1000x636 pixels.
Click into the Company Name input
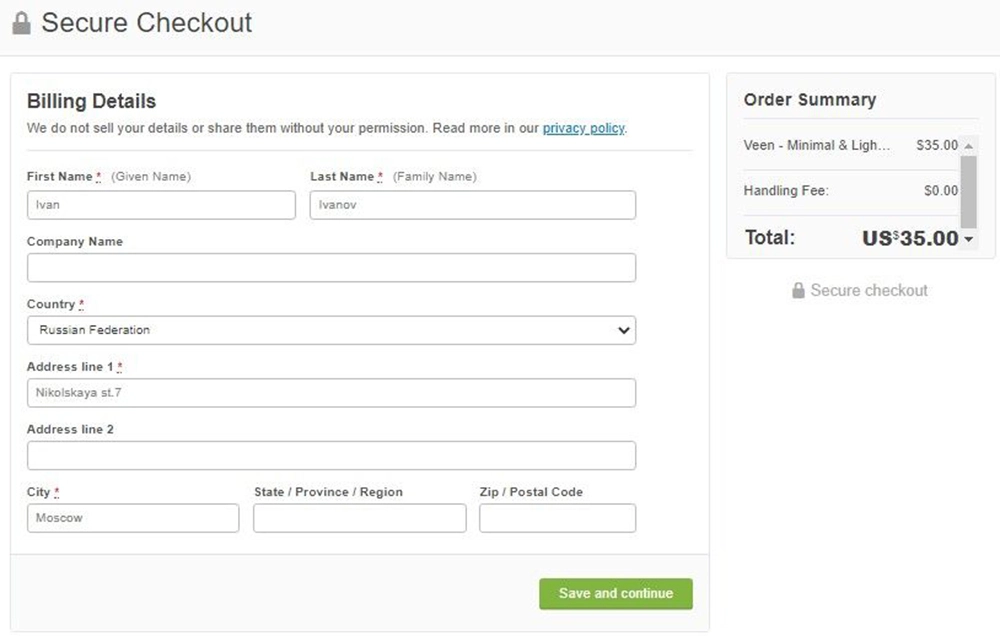pyautogui.click(x=331, y=267)
